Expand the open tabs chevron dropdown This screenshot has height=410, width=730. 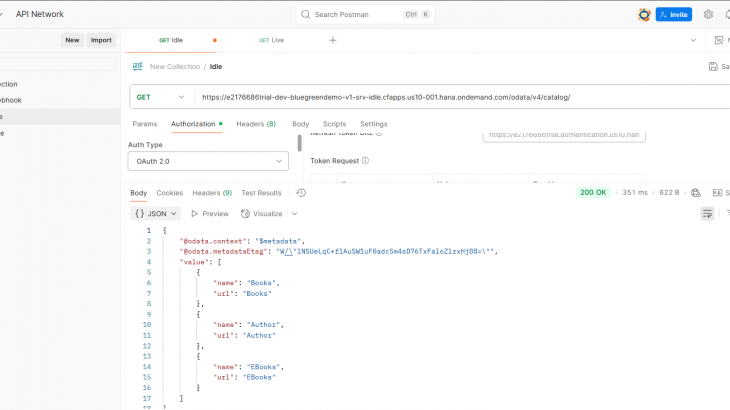693,40
